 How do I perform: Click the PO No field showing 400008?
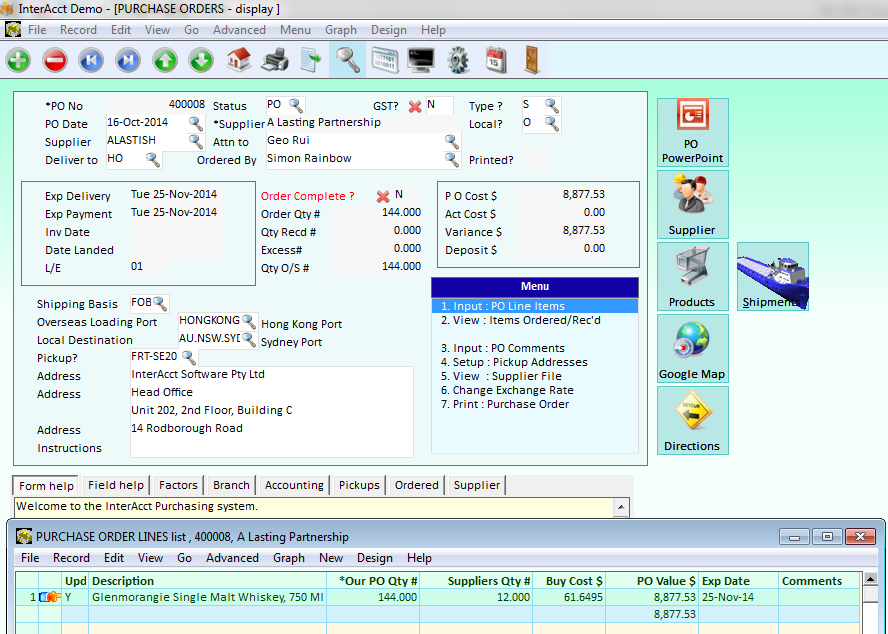(x=156, y=105)
